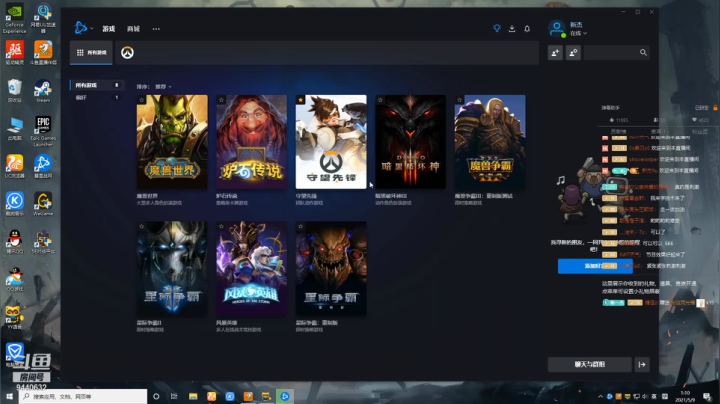This screenshot has width=720, height=404.
Task: Open the Recycle Bin desktop icon
Action: (x=15, y=91)
